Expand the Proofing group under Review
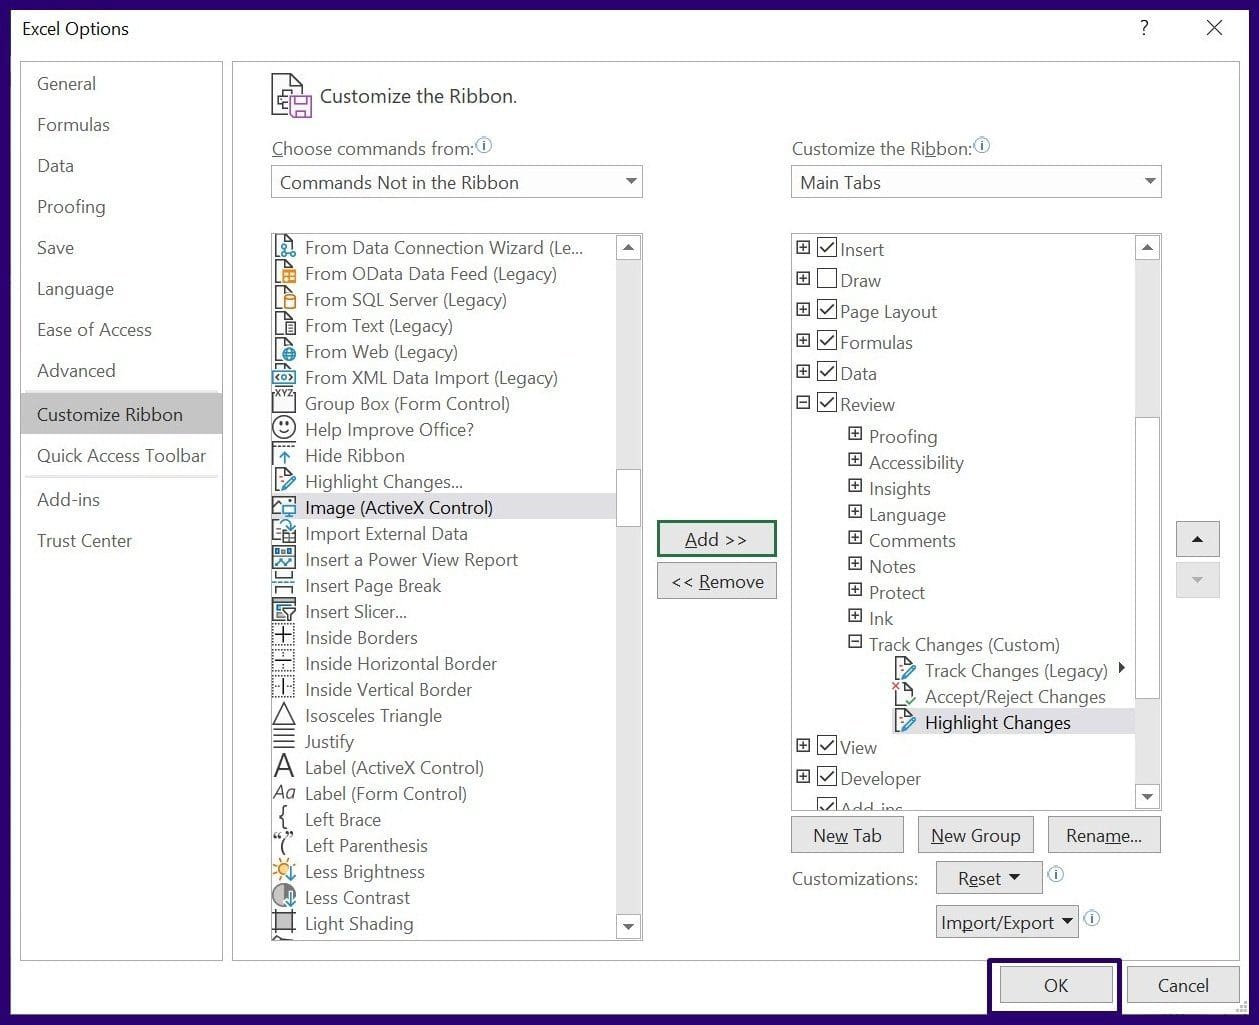Viewport: 1259px width, 1025px height. point(855,434)
